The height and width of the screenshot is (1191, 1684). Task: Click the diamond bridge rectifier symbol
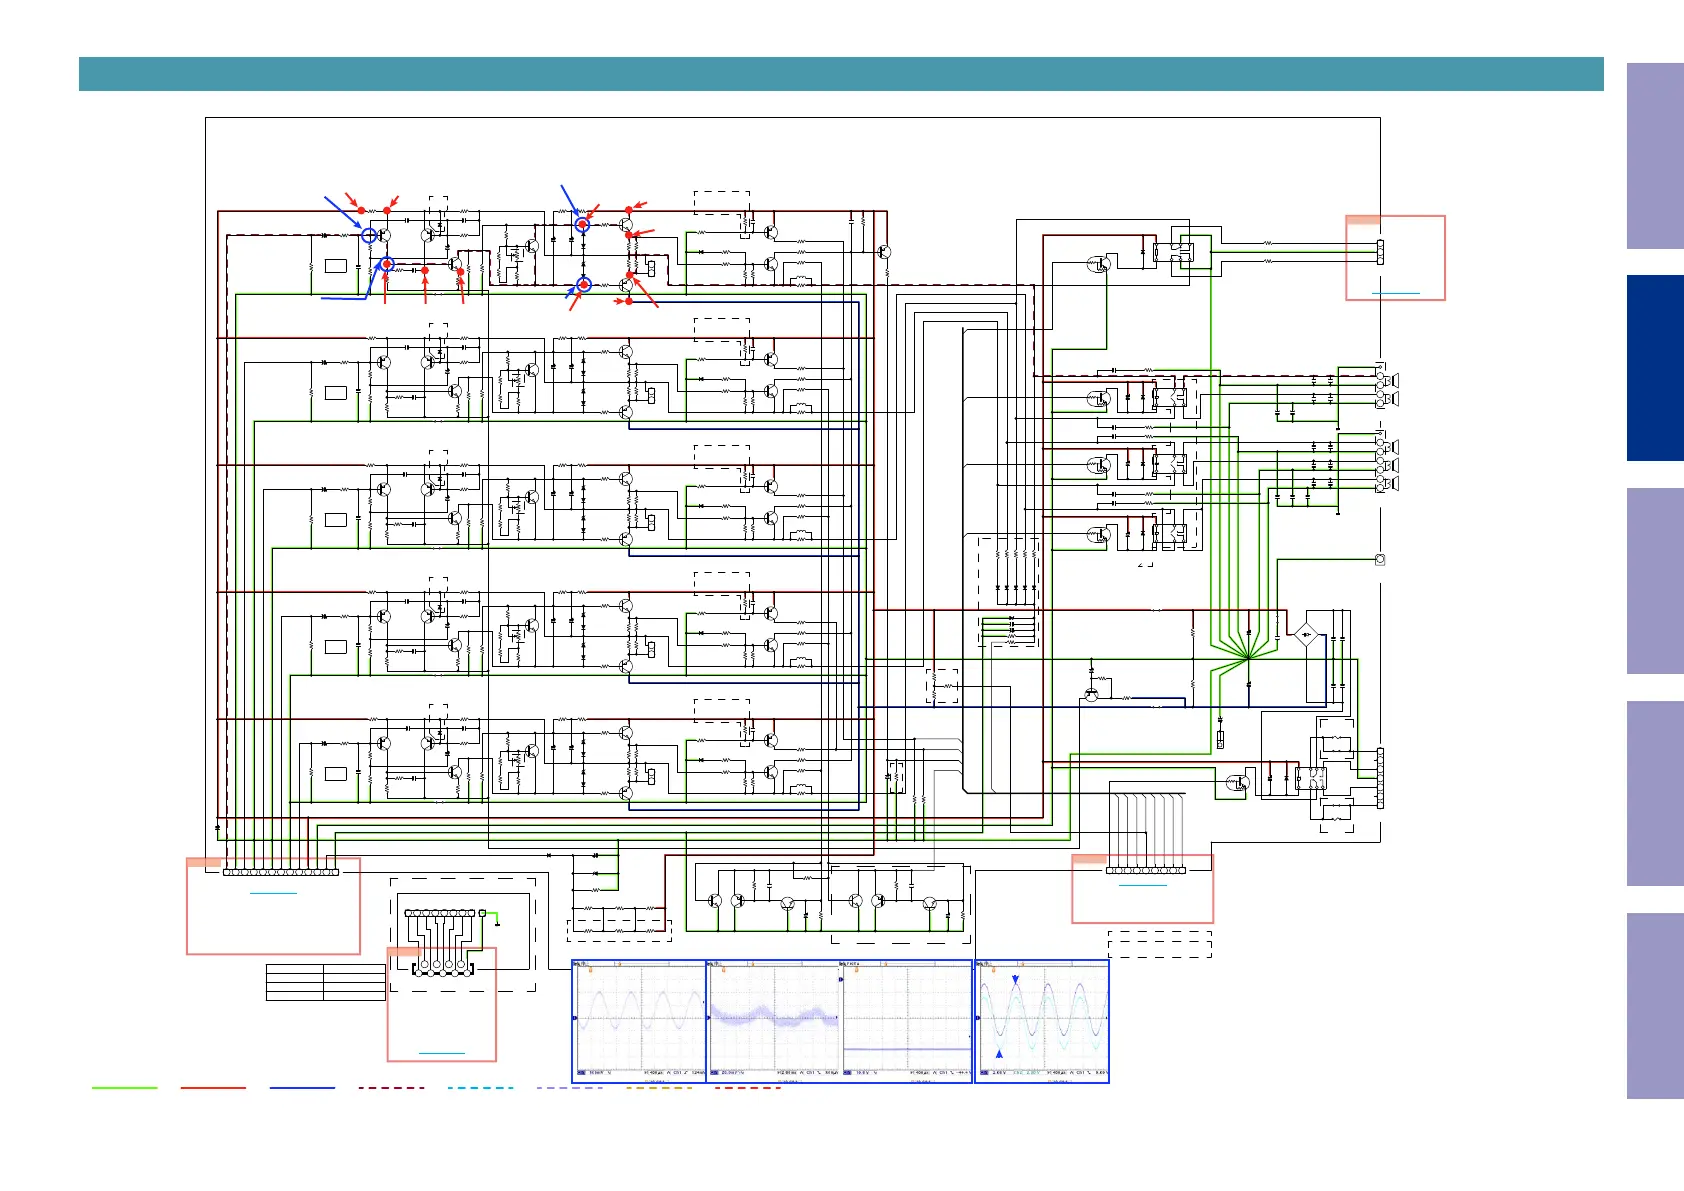1306,634
